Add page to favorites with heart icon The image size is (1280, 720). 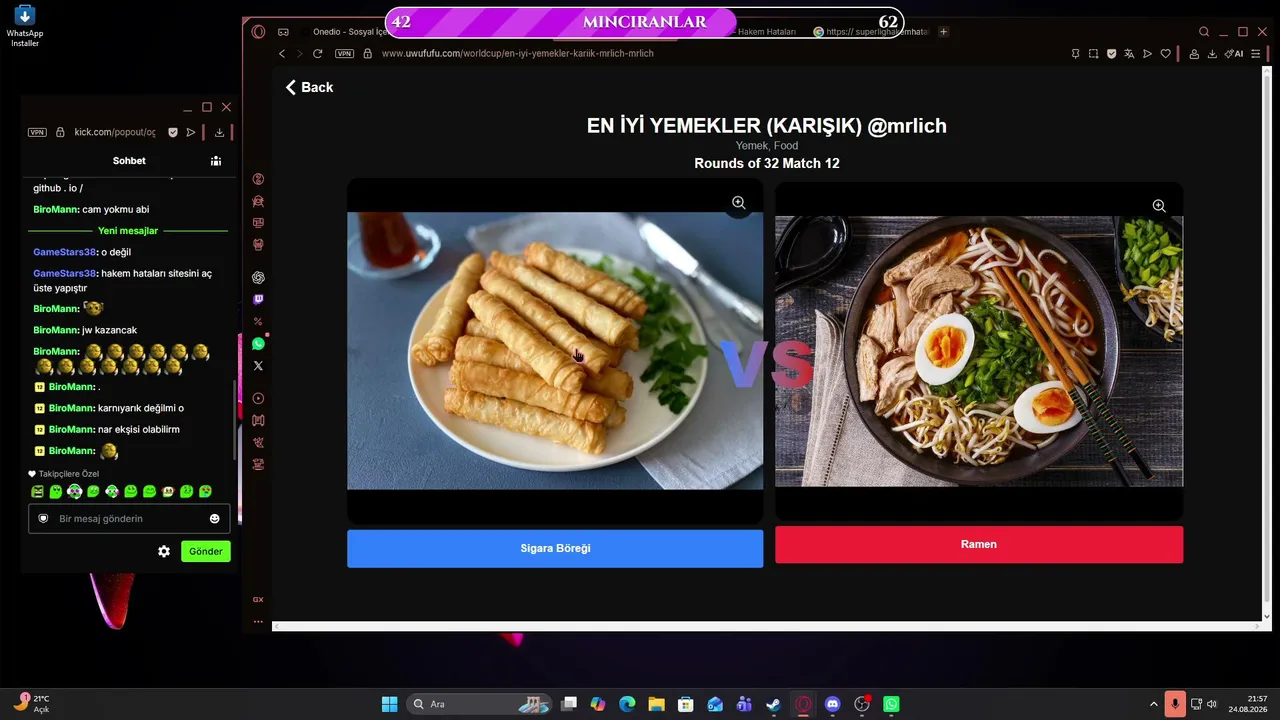tap(1165, 54)
